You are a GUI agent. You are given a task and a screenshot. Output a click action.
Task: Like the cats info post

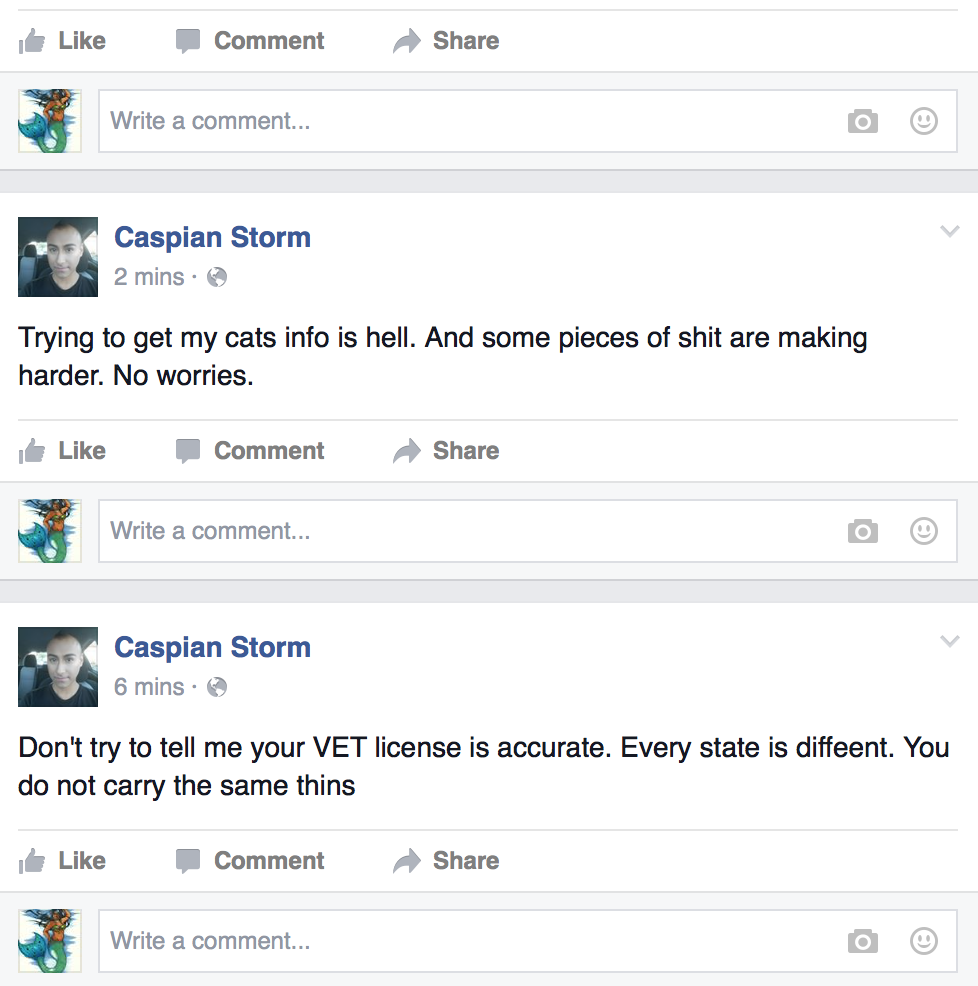(x=63, y=451)
